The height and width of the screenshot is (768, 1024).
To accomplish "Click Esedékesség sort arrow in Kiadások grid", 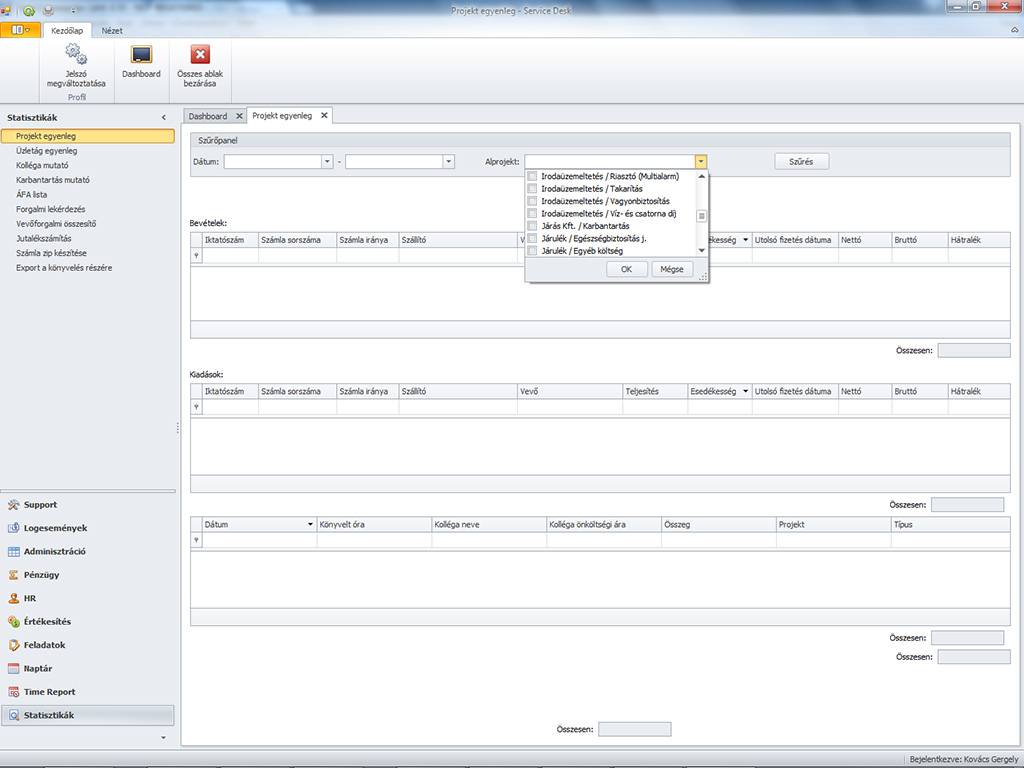I will [x=745, y=391].
